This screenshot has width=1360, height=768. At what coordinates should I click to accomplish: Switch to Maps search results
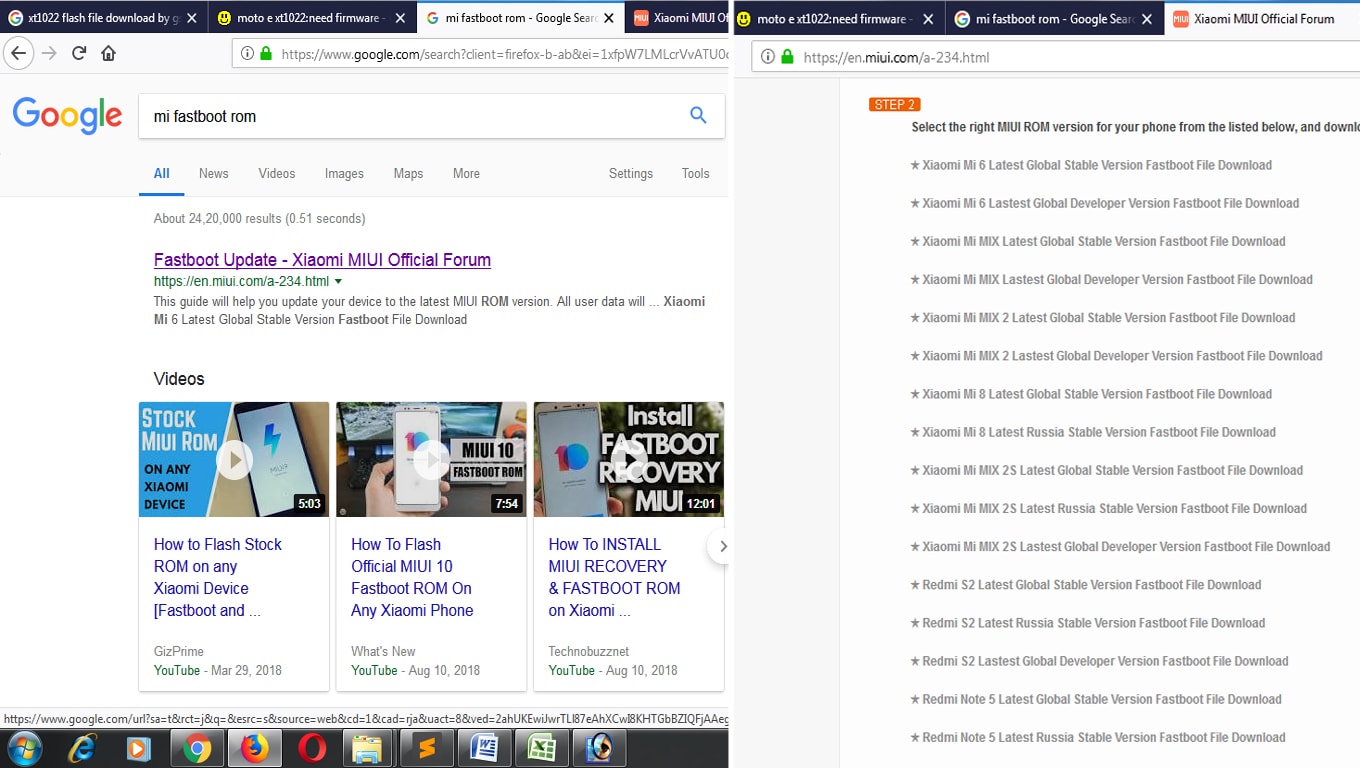click(408, 173)
